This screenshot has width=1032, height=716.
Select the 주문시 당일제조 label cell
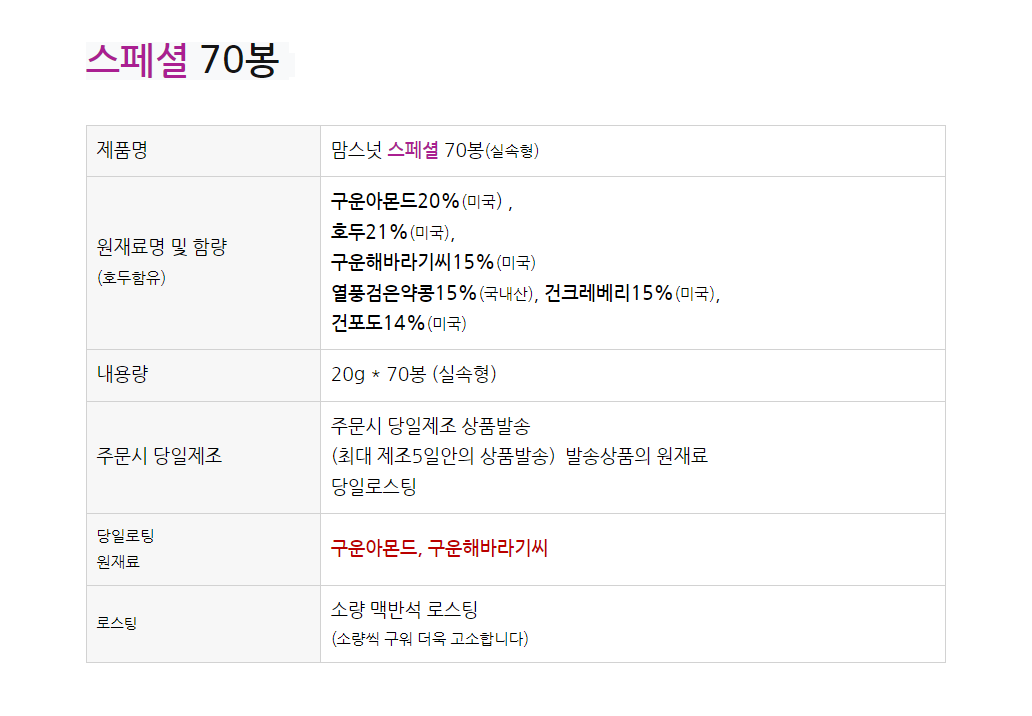point(160,457)
